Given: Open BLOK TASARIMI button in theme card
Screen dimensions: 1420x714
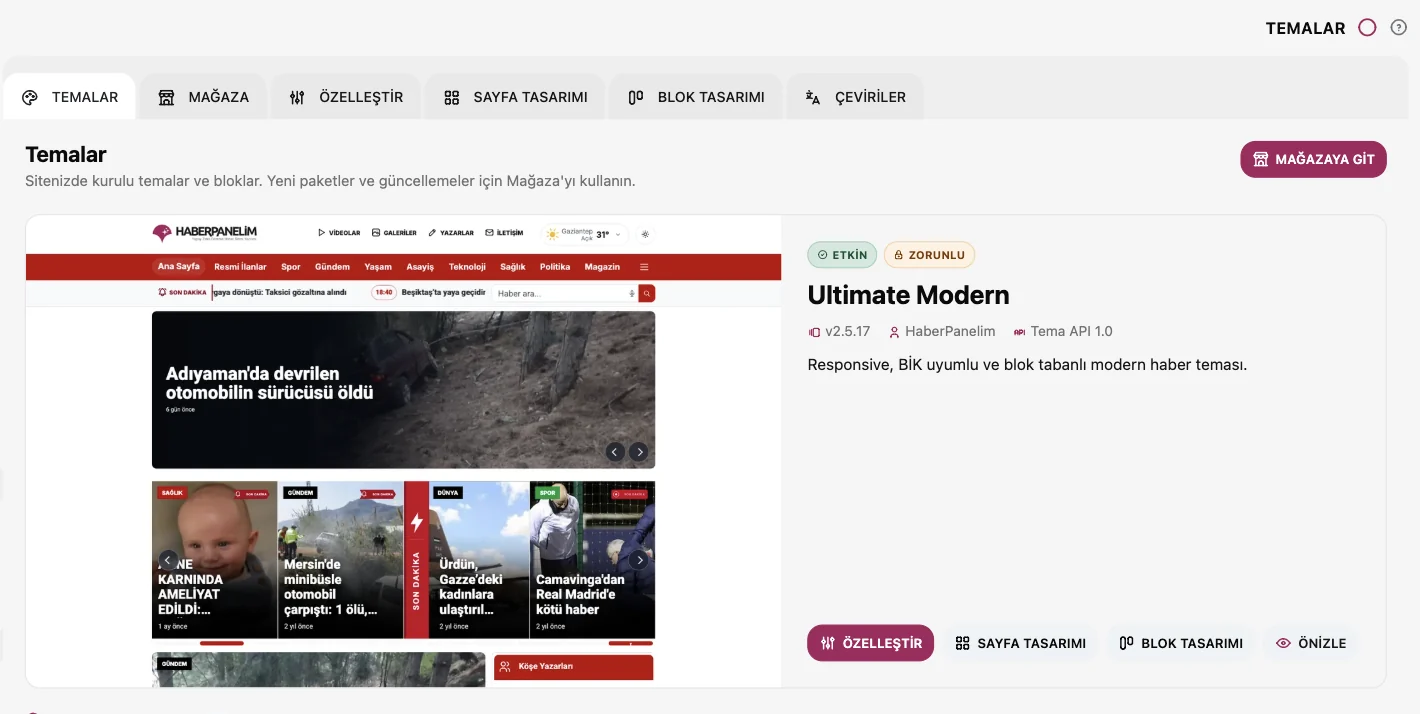Looking at the screenshot, I should pos(1181,643).
